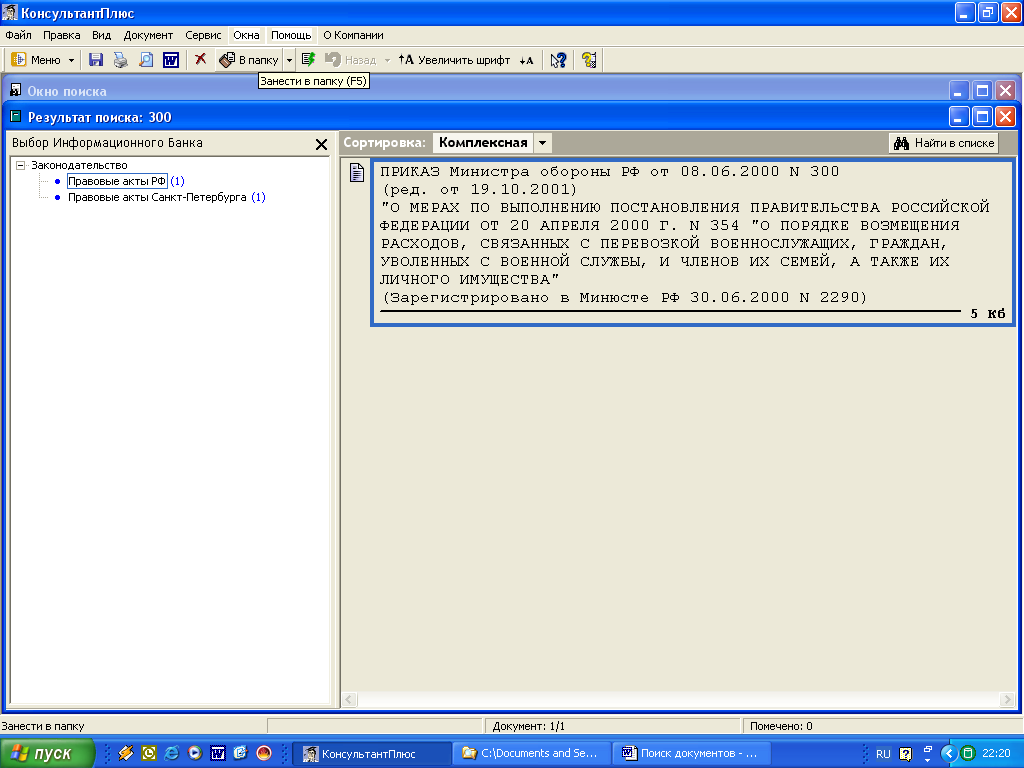Click the left arrow of horizontal scrollbar
Screen dimensions: 1024x768
tap(349, 699)
